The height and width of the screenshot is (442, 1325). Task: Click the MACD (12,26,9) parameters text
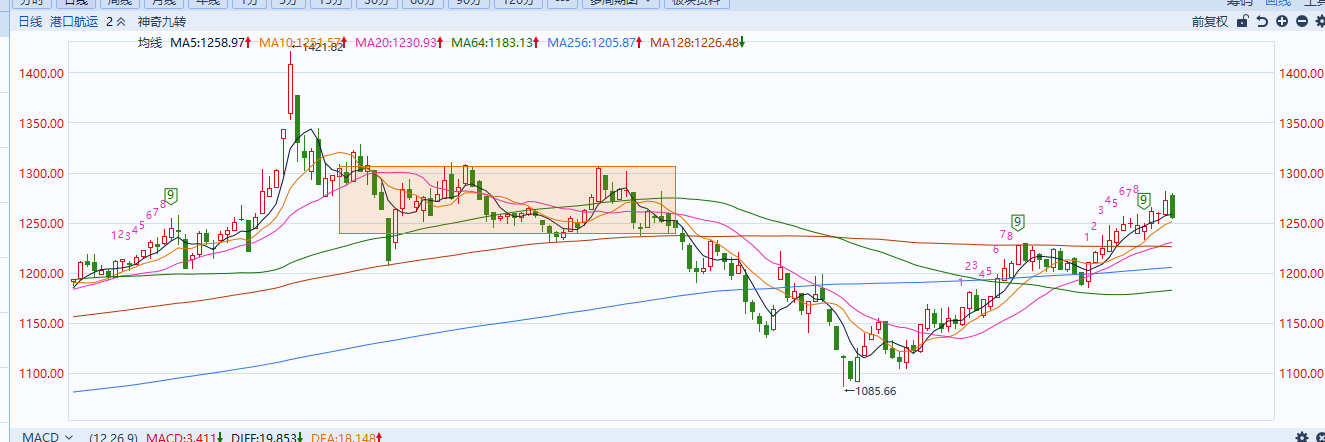[112, 437]
